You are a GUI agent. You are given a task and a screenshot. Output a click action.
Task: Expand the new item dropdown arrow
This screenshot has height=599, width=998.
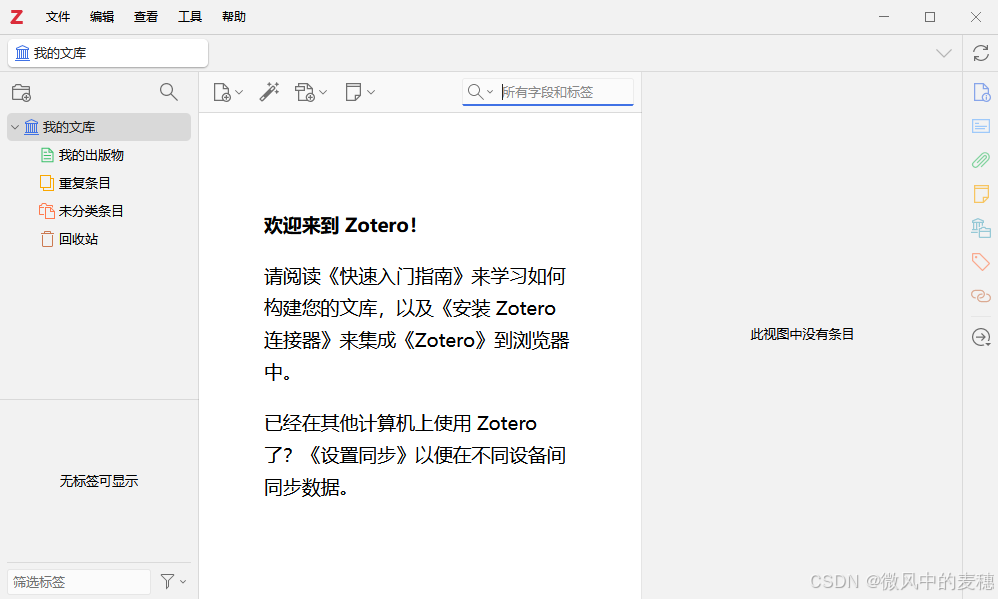click(239, 92)
